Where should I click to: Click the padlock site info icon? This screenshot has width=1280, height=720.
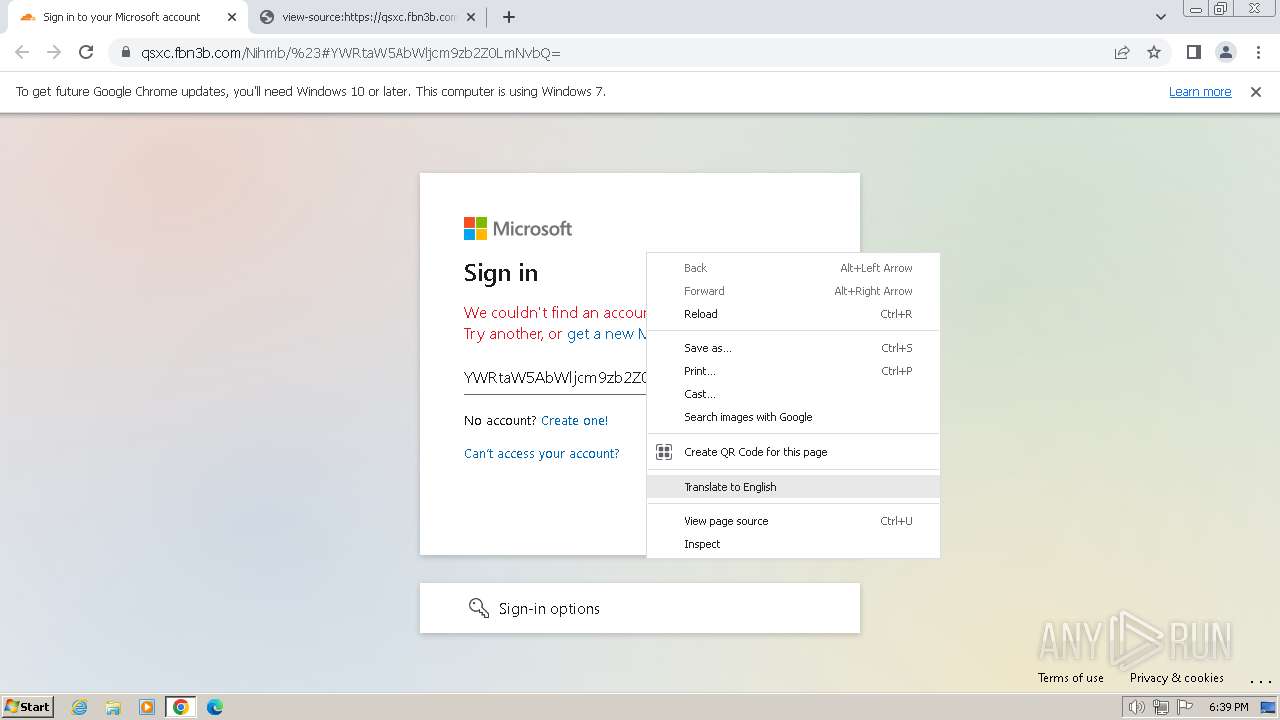tap(125, 53)
